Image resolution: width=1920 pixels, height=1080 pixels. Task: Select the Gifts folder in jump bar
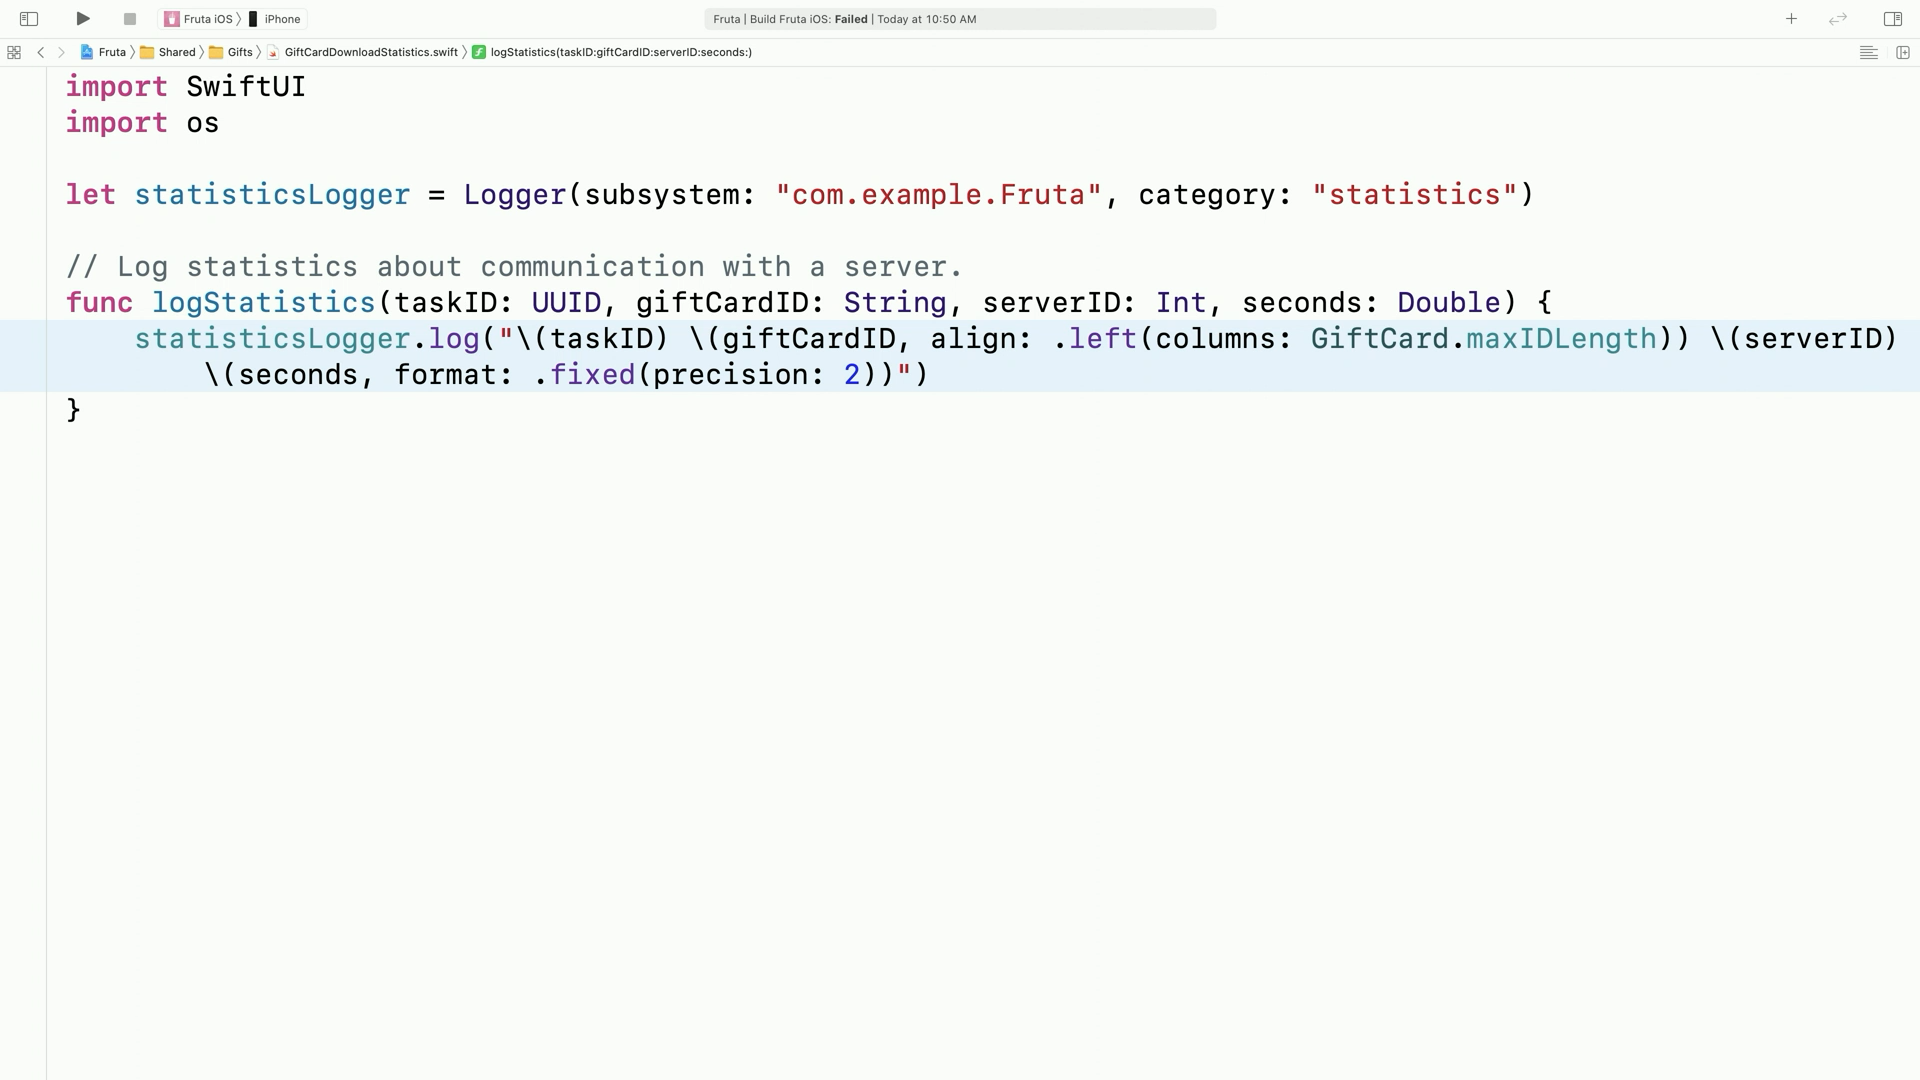(x=231, y=52)
